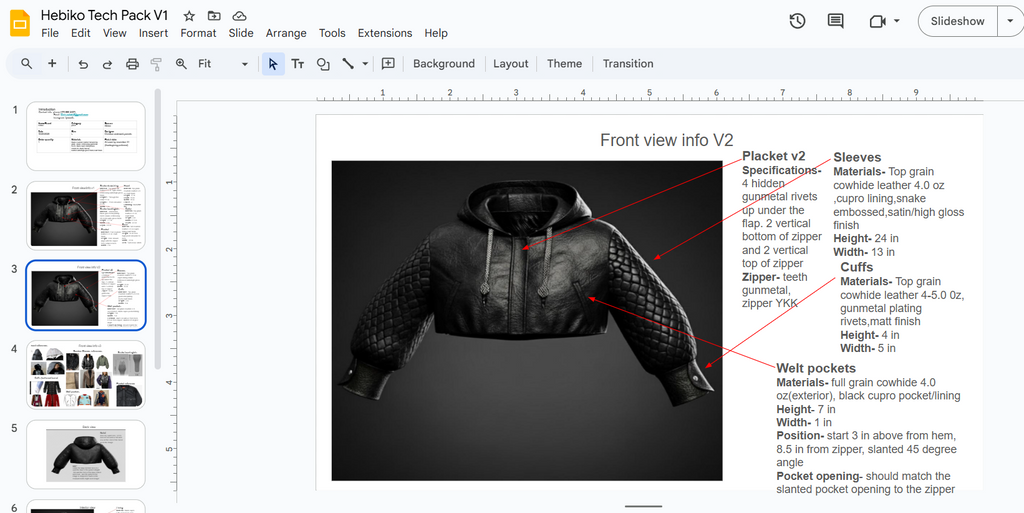Open the Shape tool
Viewport: 1024px width, 513px height.
(x=323, y=64)
